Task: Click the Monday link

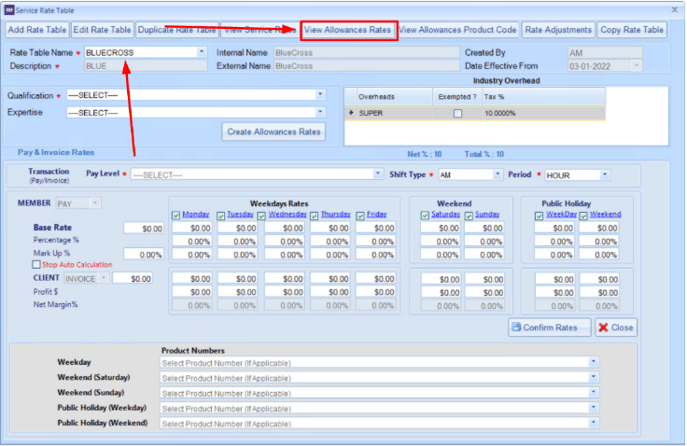Action: tap(195, 214)
